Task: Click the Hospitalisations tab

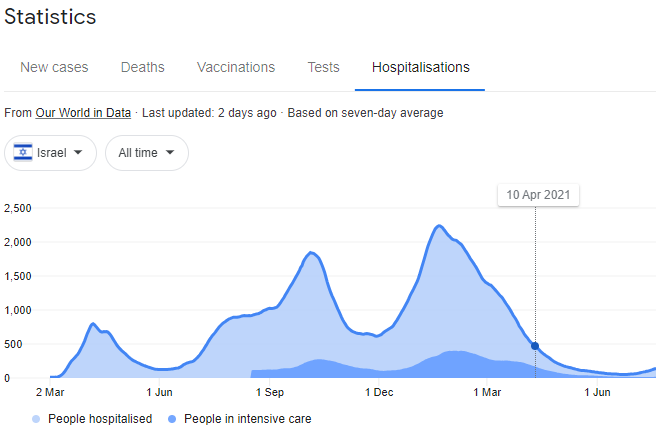Action: [x=421, y=68]
